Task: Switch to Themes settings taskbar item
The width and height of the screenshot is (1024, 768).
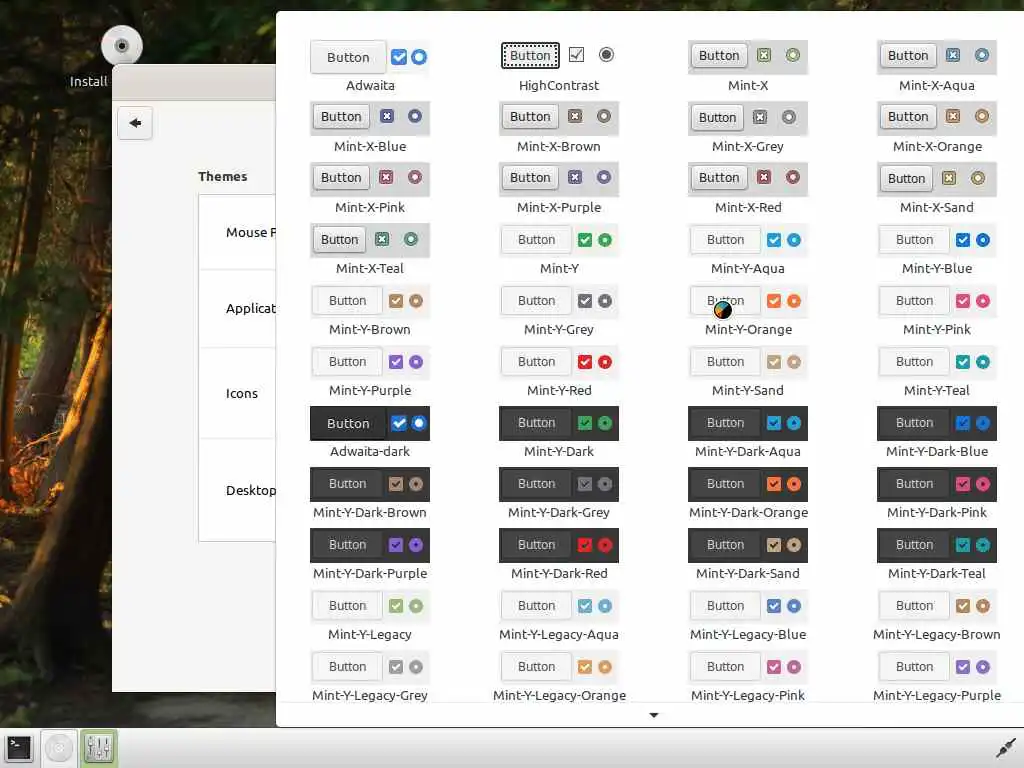Action: [99, 748]
